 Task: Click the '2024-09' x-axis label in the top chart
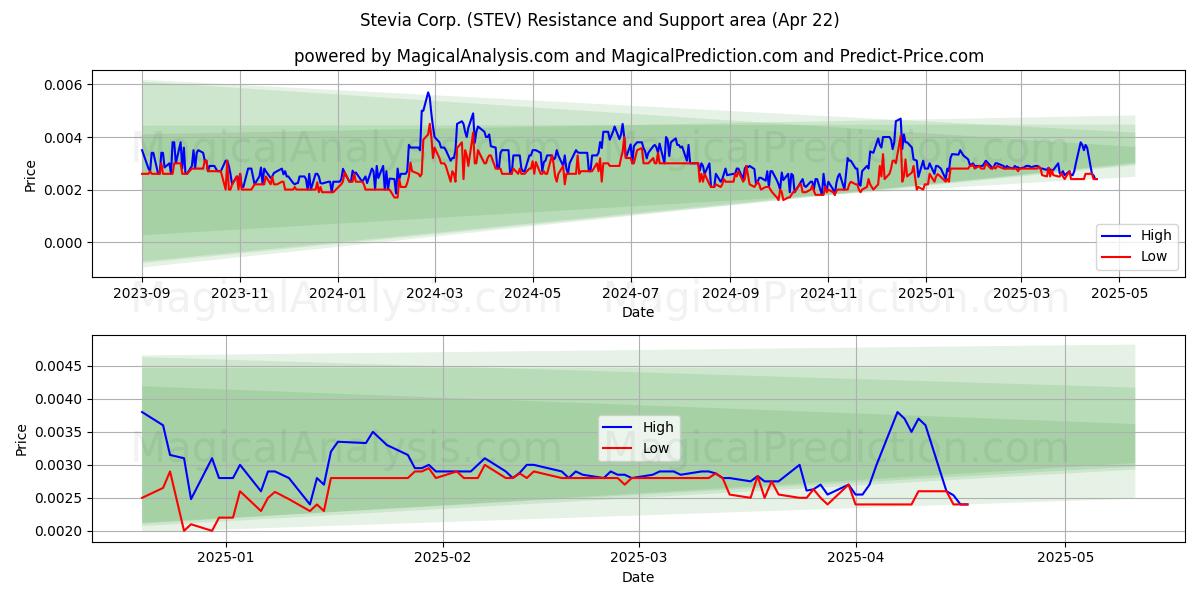point(729,294)
